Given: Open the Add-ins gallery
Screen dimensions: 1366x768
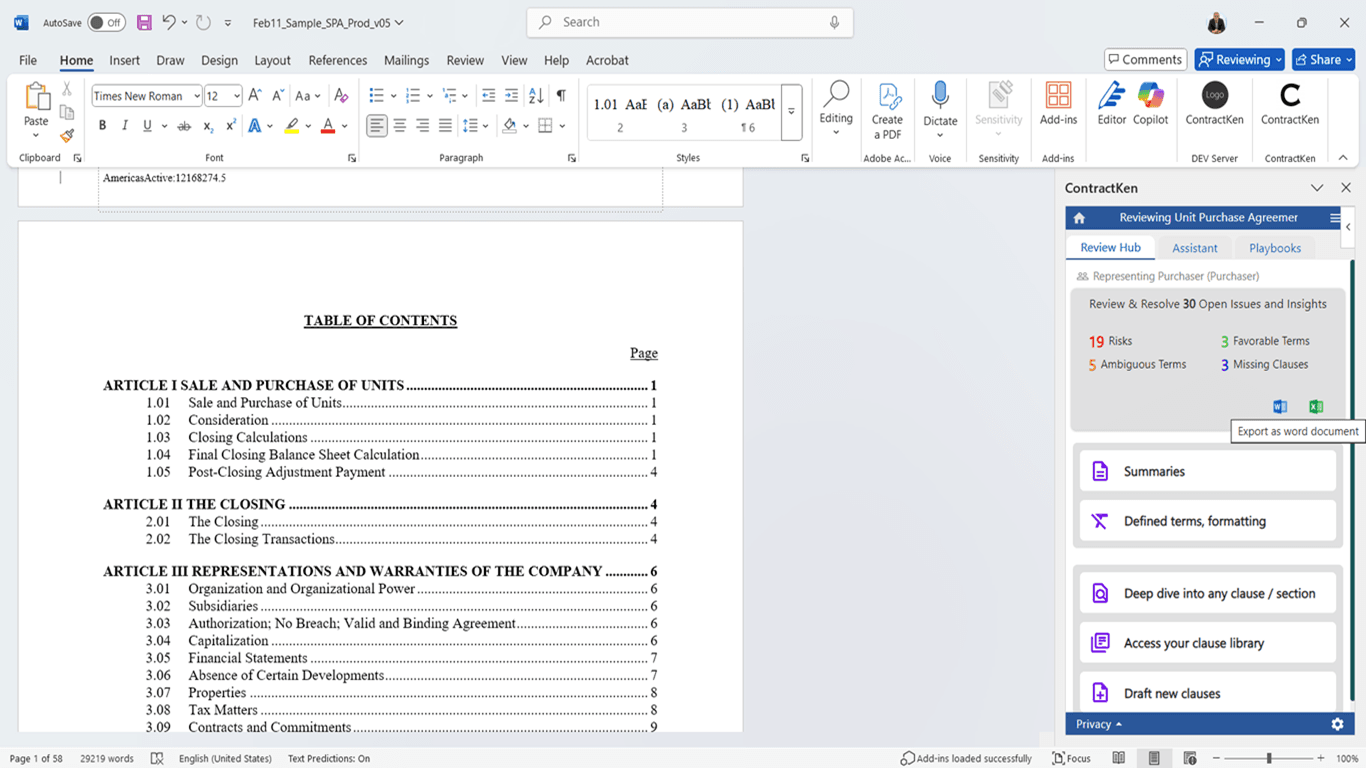Looking at the screenshot, I should click(1058, 104).
